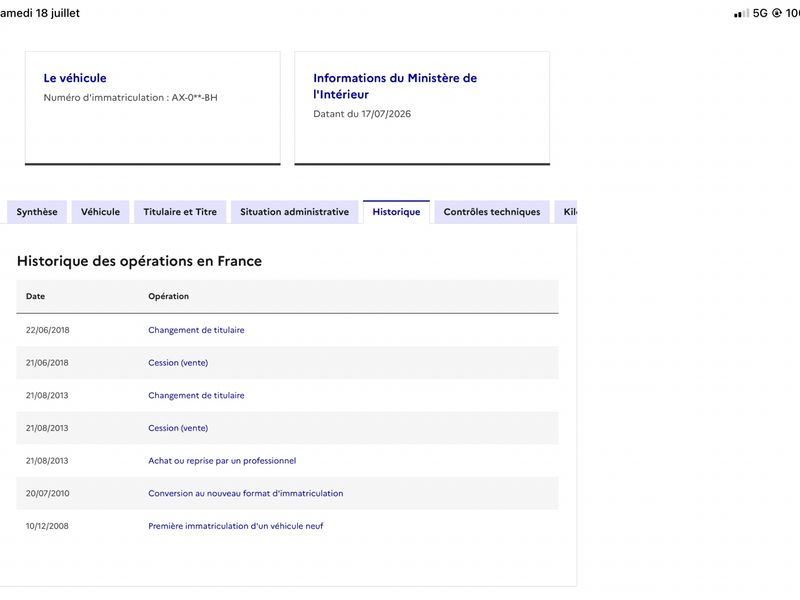Click Cession (vente) dated 21/06/2018
The width and height of the screenshot is (800, 600).
tap(178, 363)
